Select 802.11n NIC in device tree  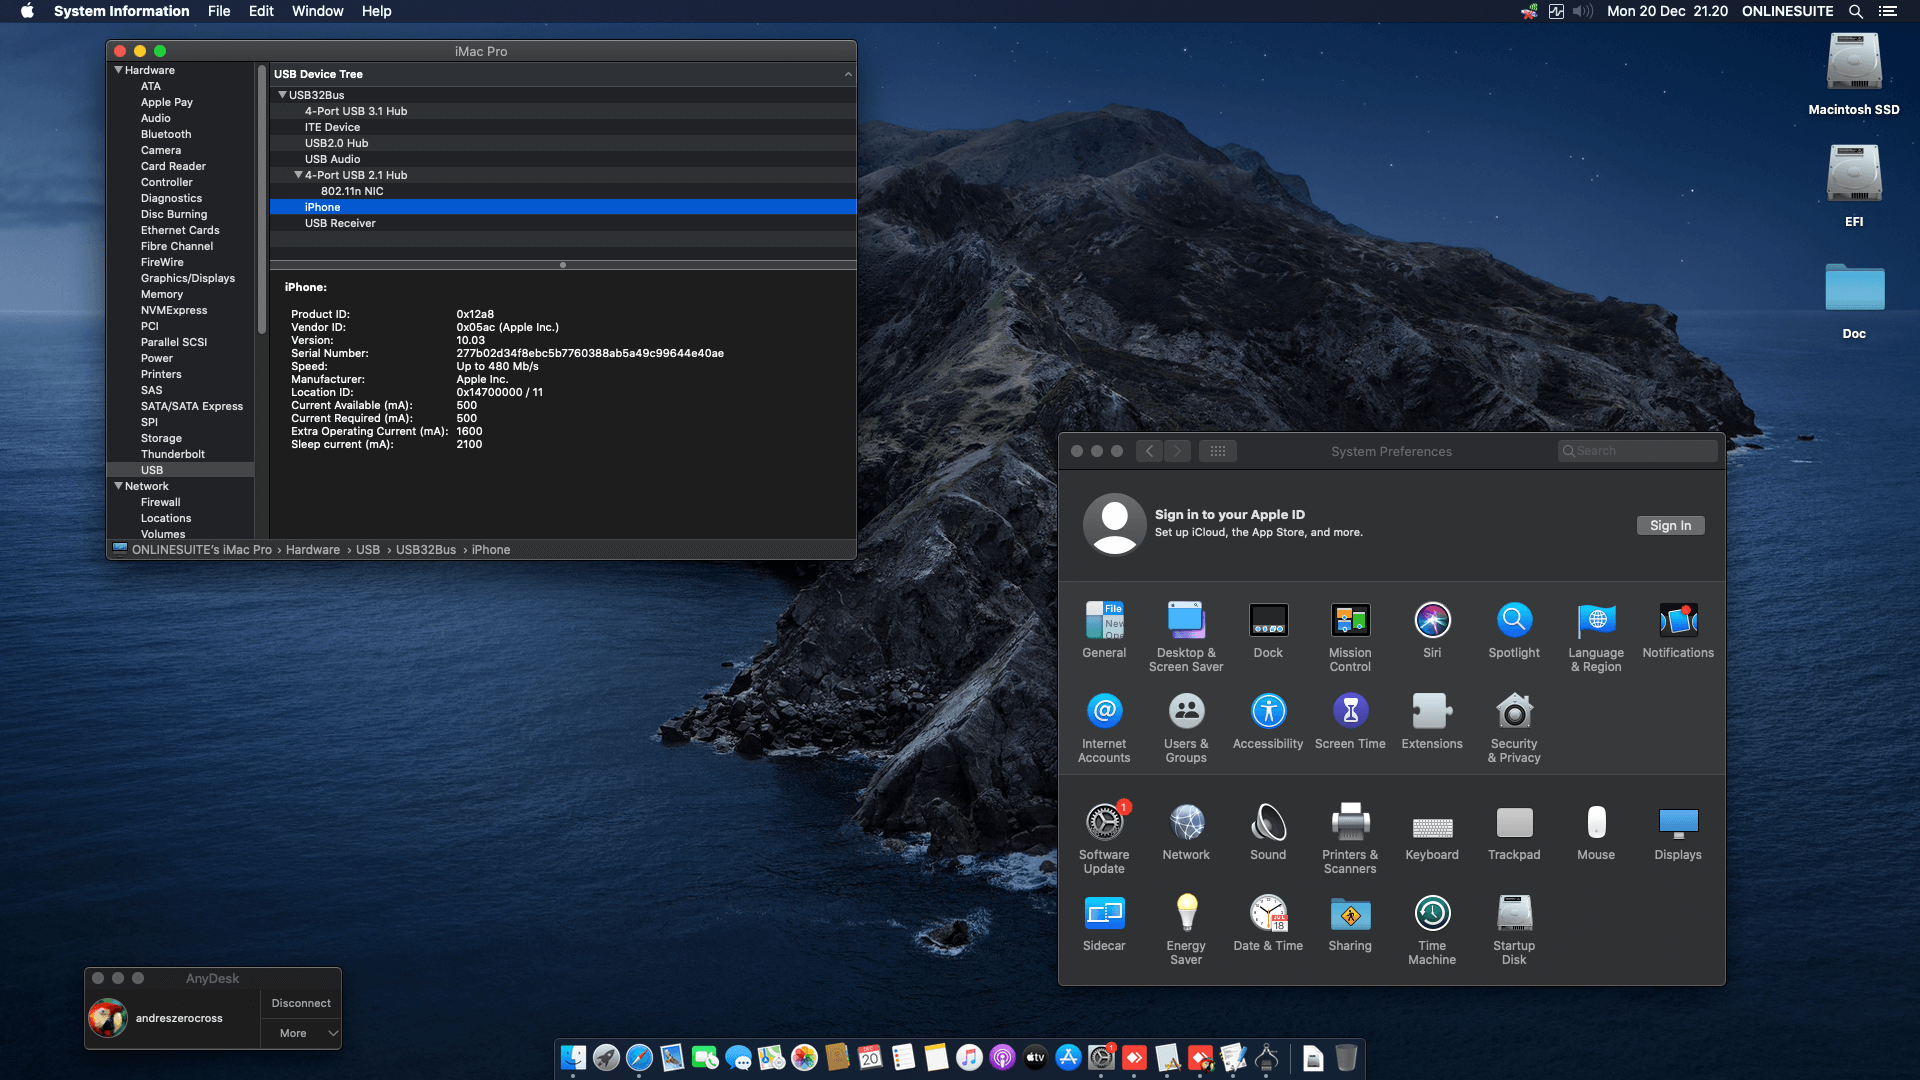point(563,191)
